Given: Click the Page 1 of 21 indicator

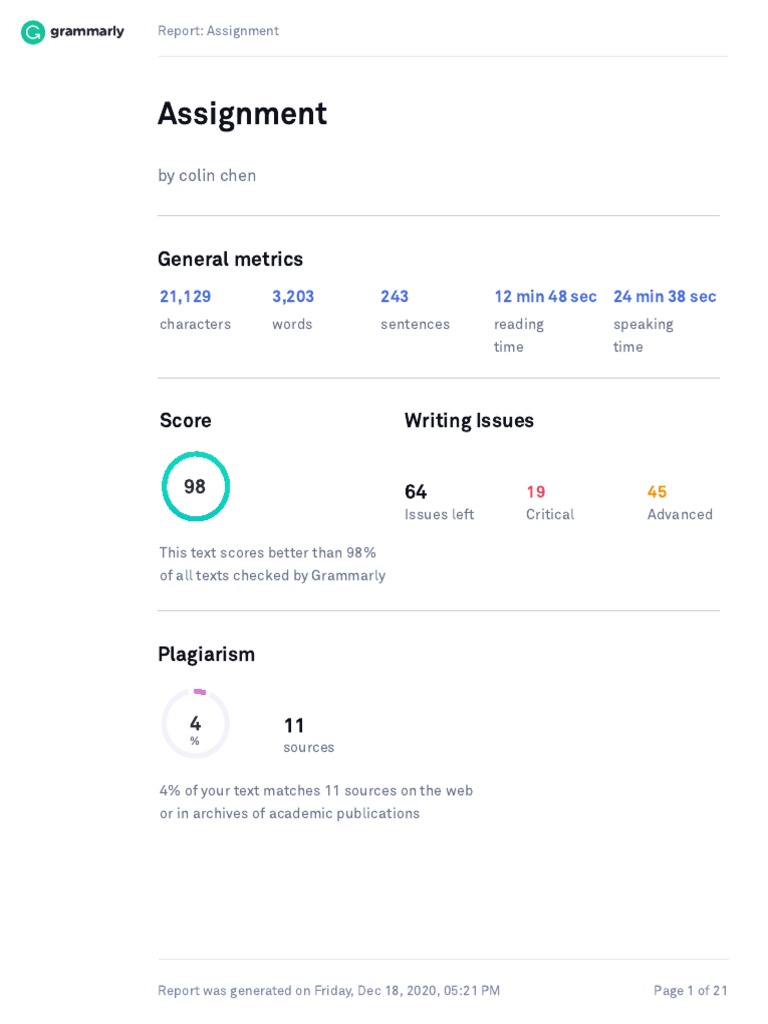Looking at the screenshot, I should coord(690,991).
